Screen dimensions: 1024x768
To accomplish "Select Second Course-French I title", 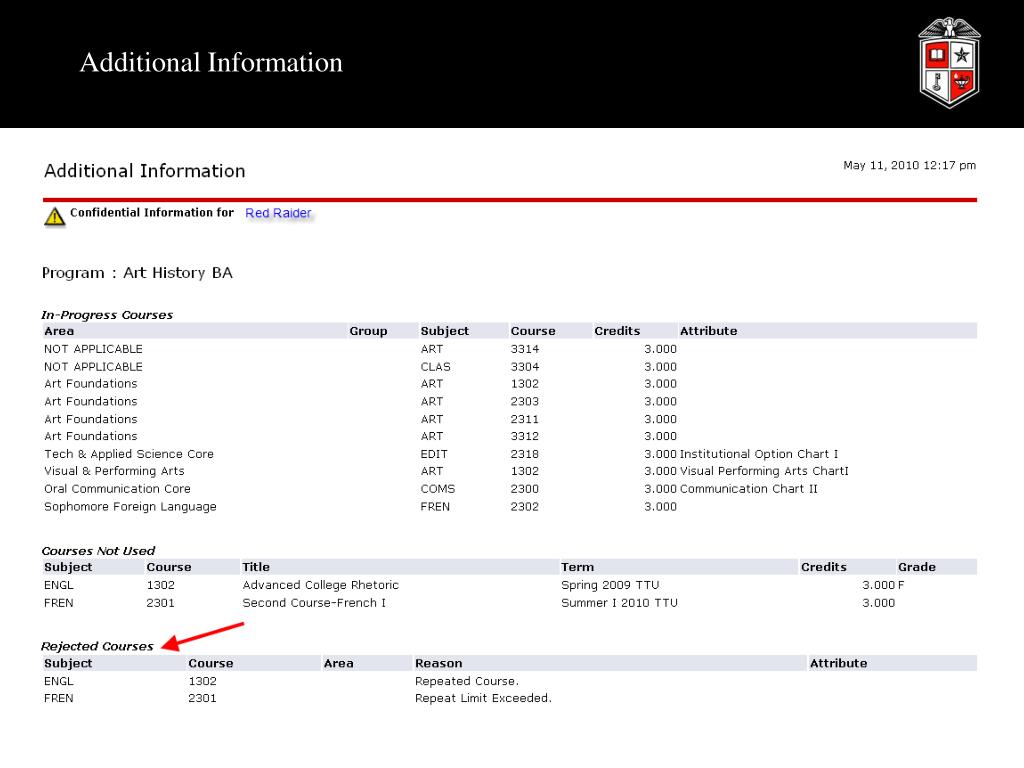I will (x=314, y=602).
